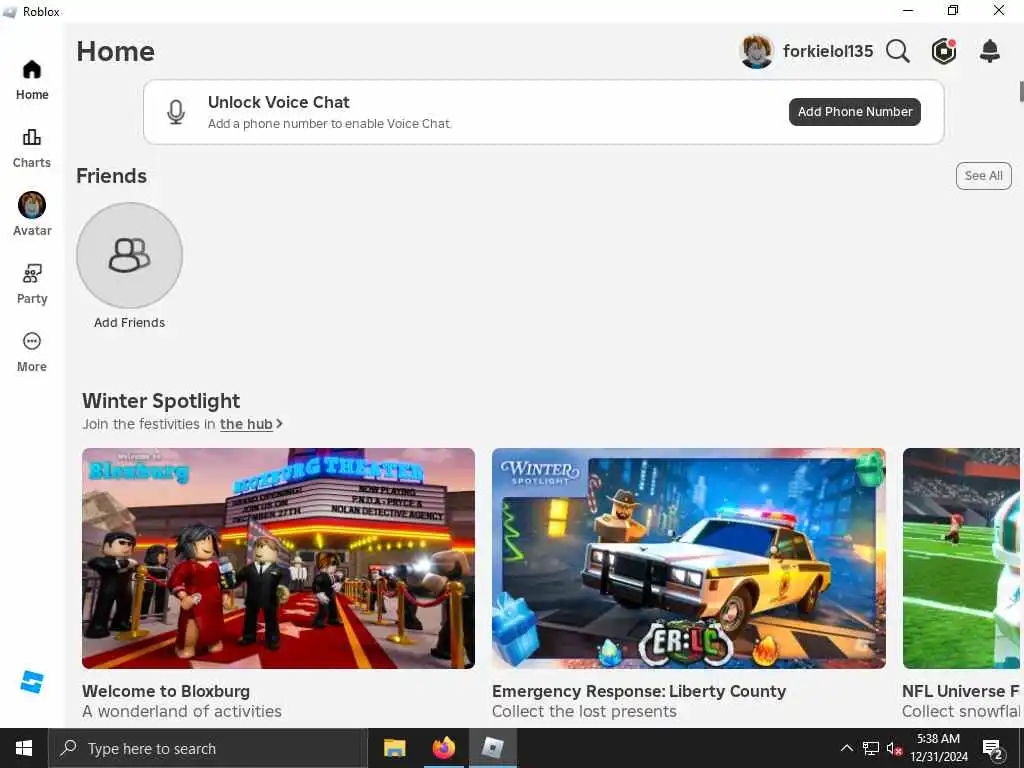Click the microphone icon in Voice Chat banner

pyautogui.click(x=176, y=112)
